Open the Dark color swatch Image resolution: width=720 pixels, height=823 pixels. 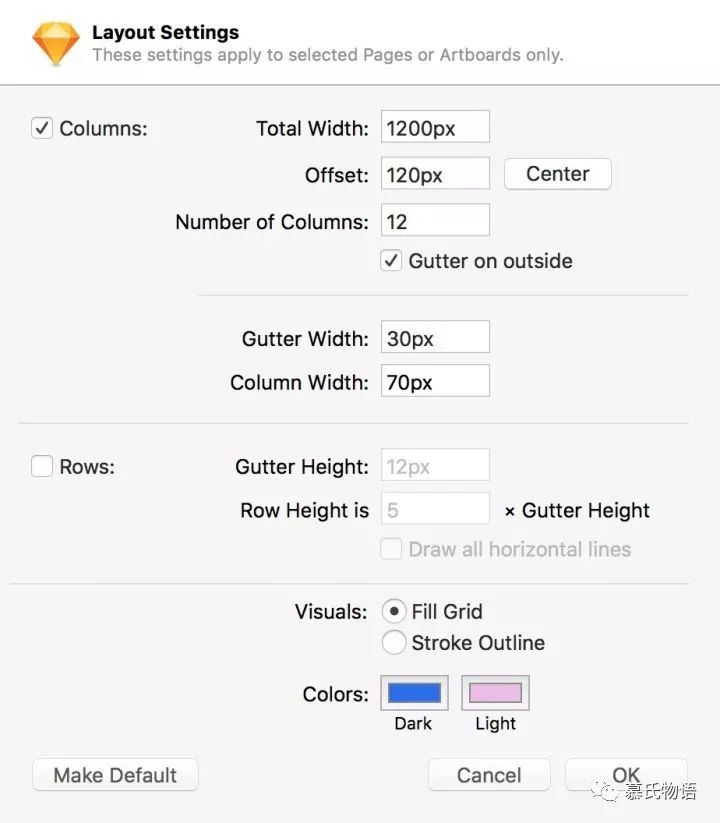pyautogui.click(x=414, y=693)
